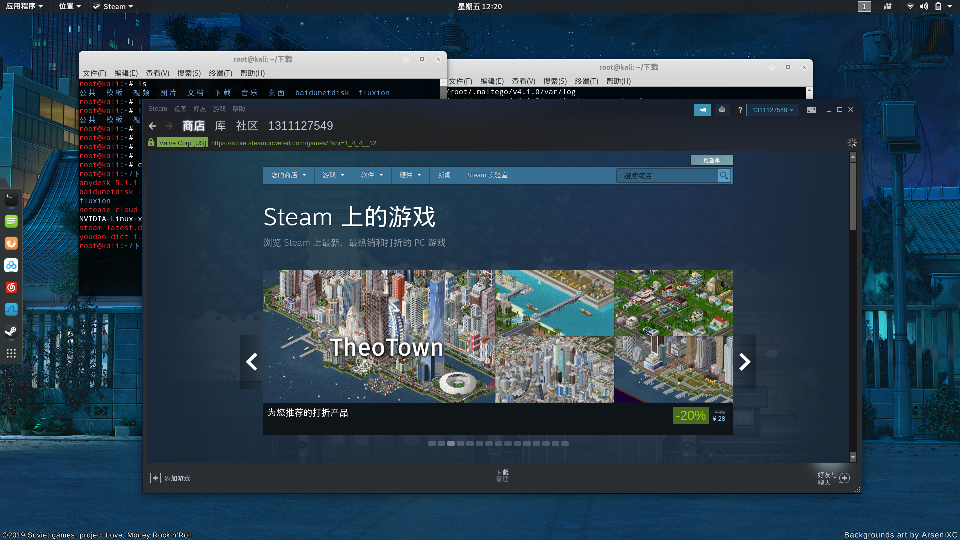Click the page loading spinner icon
This screenshot has width=960, height=540.
coord(852,143)
